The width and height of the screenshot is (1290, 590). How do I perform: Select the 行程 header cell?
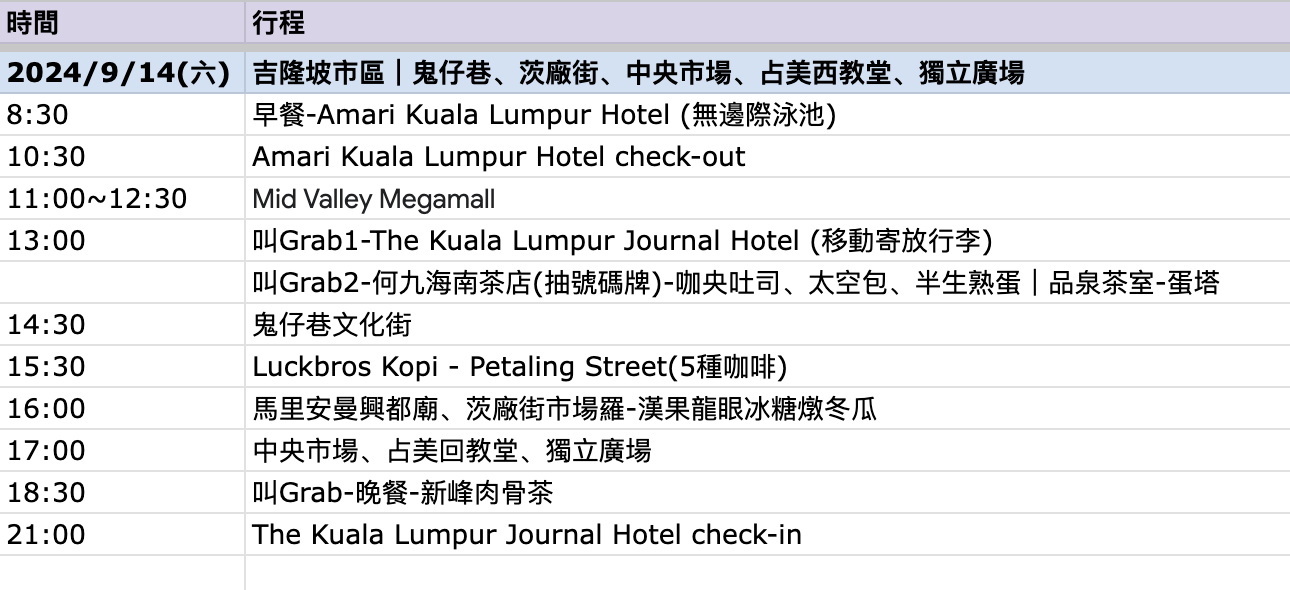(767, 22)
